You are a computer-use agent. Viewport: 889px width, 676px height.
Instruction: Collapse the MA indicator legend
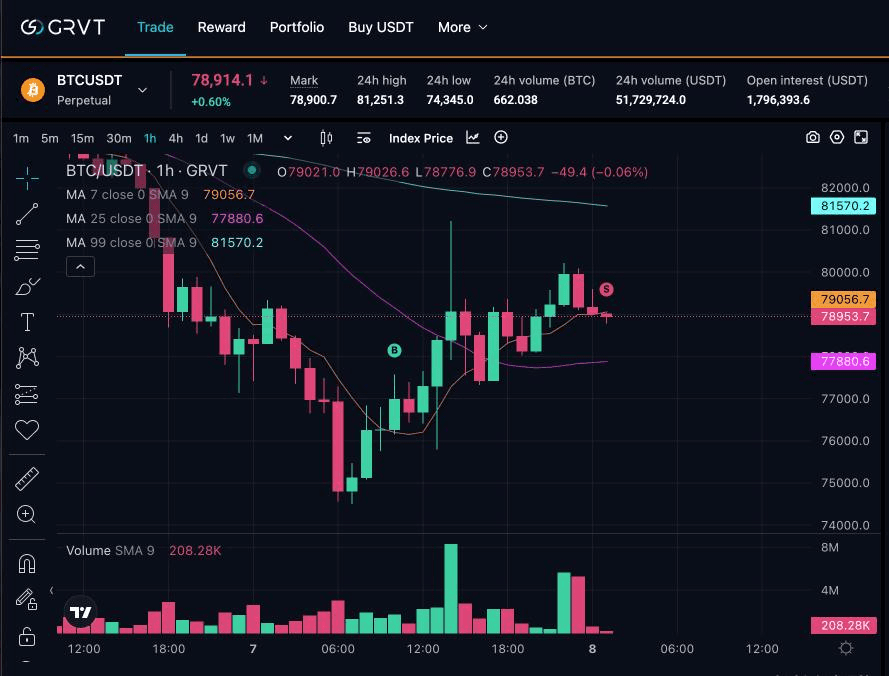(80, 266)
